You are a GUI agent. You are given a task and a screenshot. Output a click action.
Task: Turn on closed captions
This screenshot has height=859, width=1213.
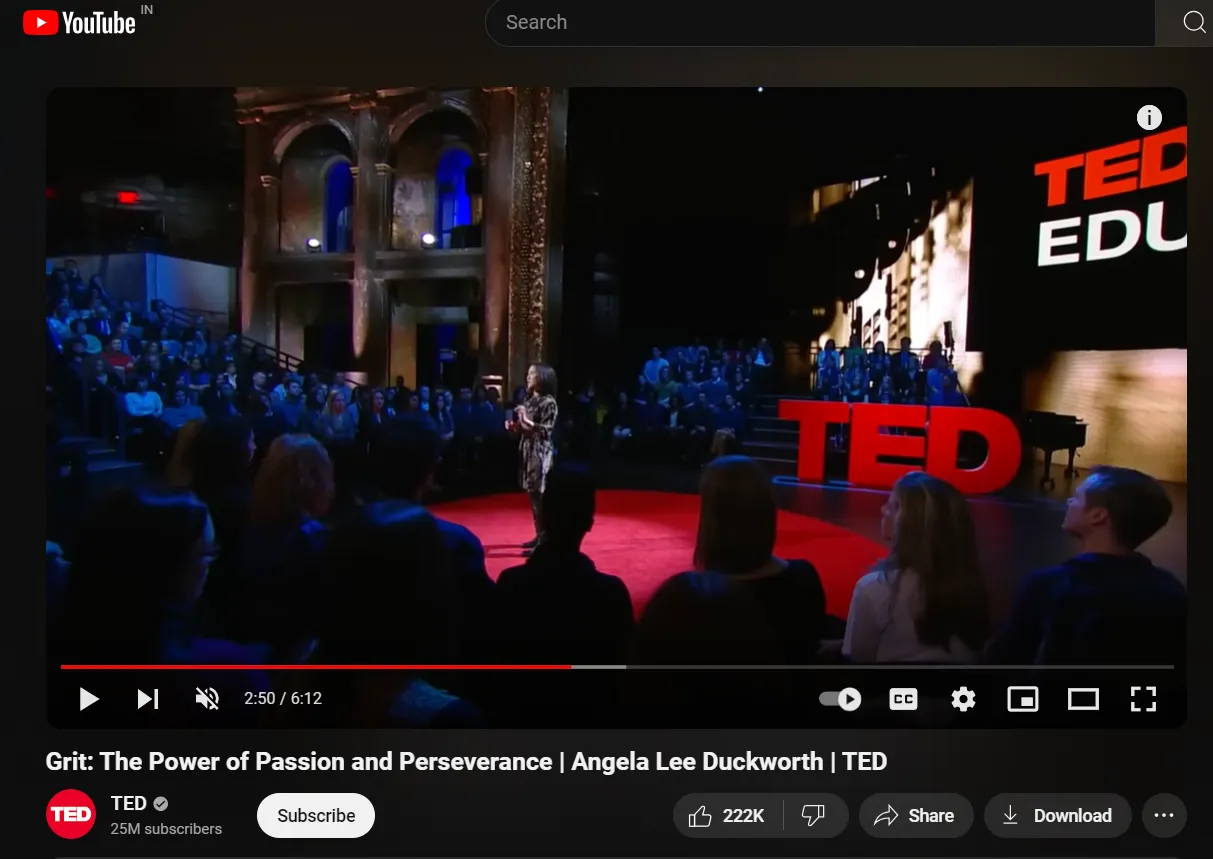click(x=903, y=699)
